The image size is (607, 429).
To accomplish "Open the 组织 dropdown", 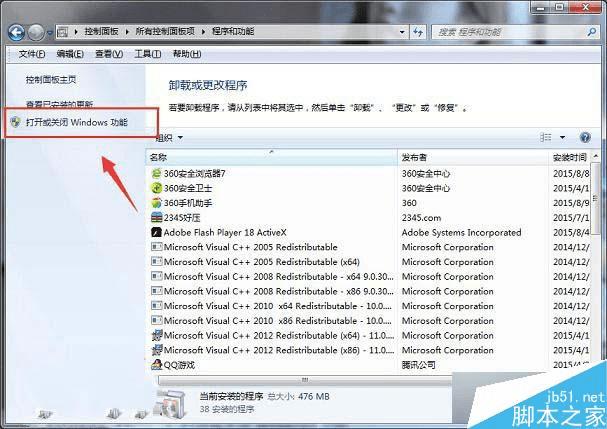I will pos(169,137).
